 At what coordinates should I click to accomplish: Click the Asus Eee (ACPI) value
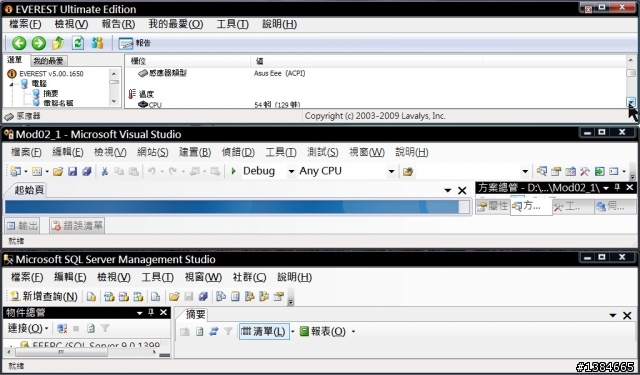pos(280,73)
